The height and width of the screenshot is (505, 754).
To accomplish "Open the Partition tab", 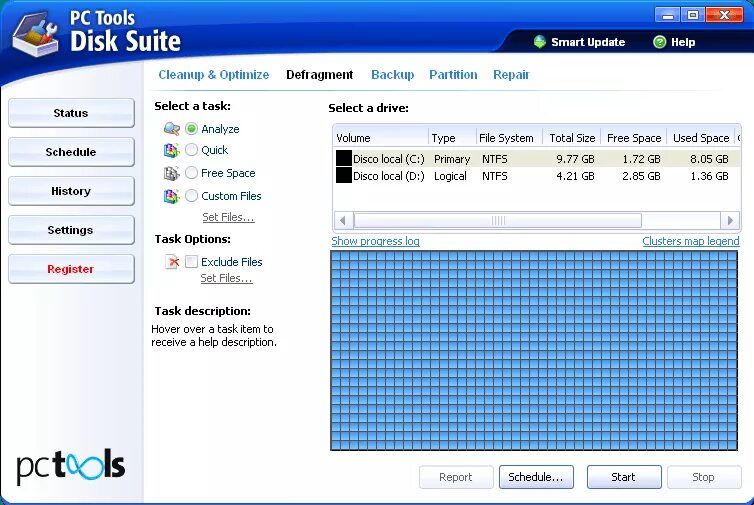I will coord(453,75).
